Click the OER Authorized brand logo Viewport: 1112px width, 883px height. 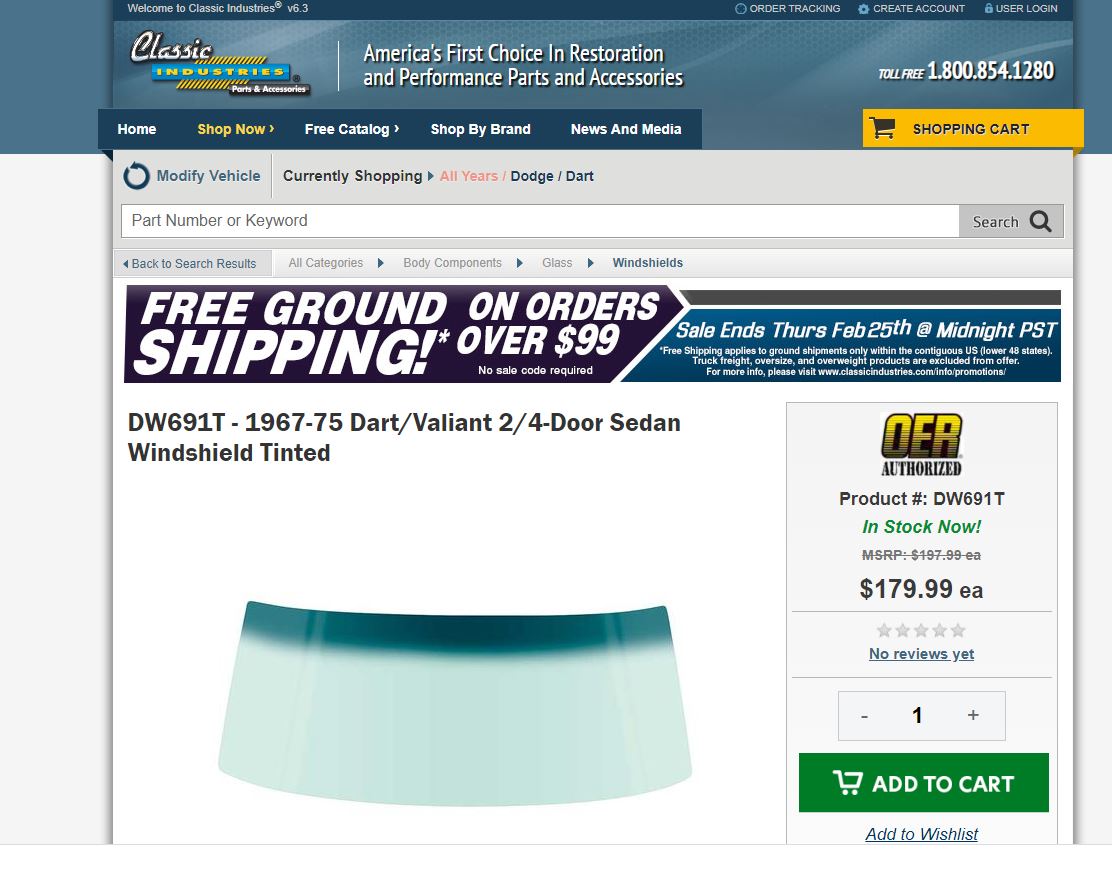[921, 445]
